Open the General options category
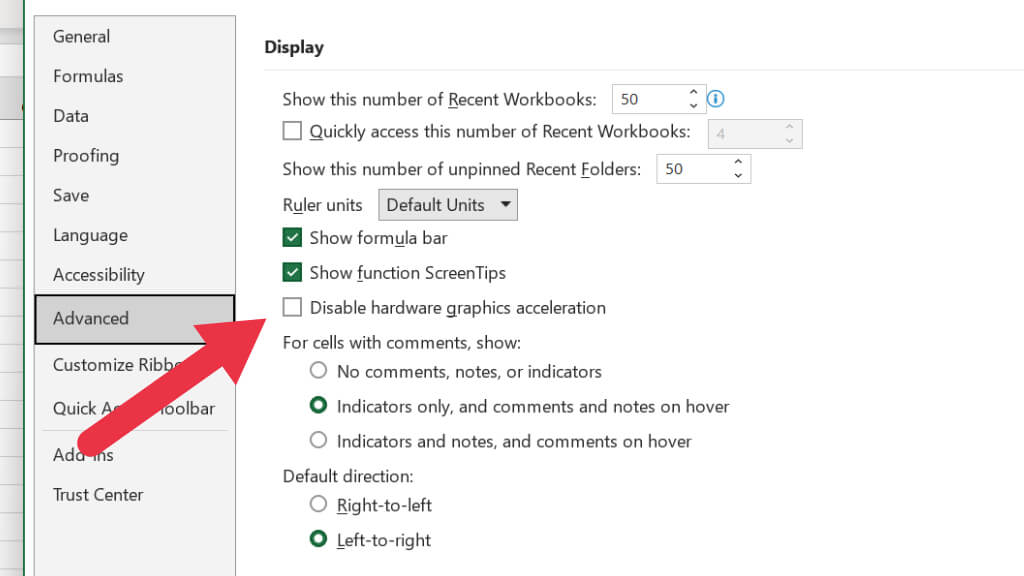This screenshot has width=1024, height=576. click(x=81, y=36)
